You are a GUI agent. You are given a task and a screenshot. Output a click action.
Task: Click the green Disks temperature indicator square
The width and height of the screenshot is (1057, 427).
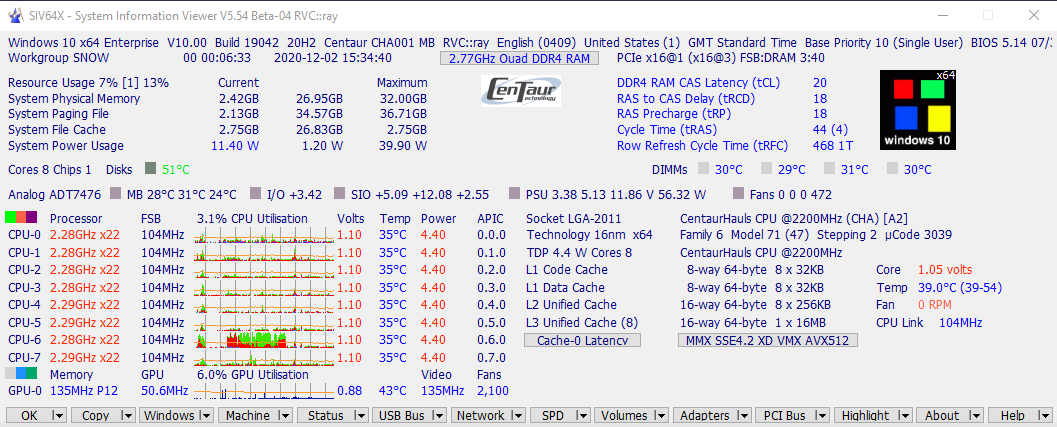click(151, 169)
